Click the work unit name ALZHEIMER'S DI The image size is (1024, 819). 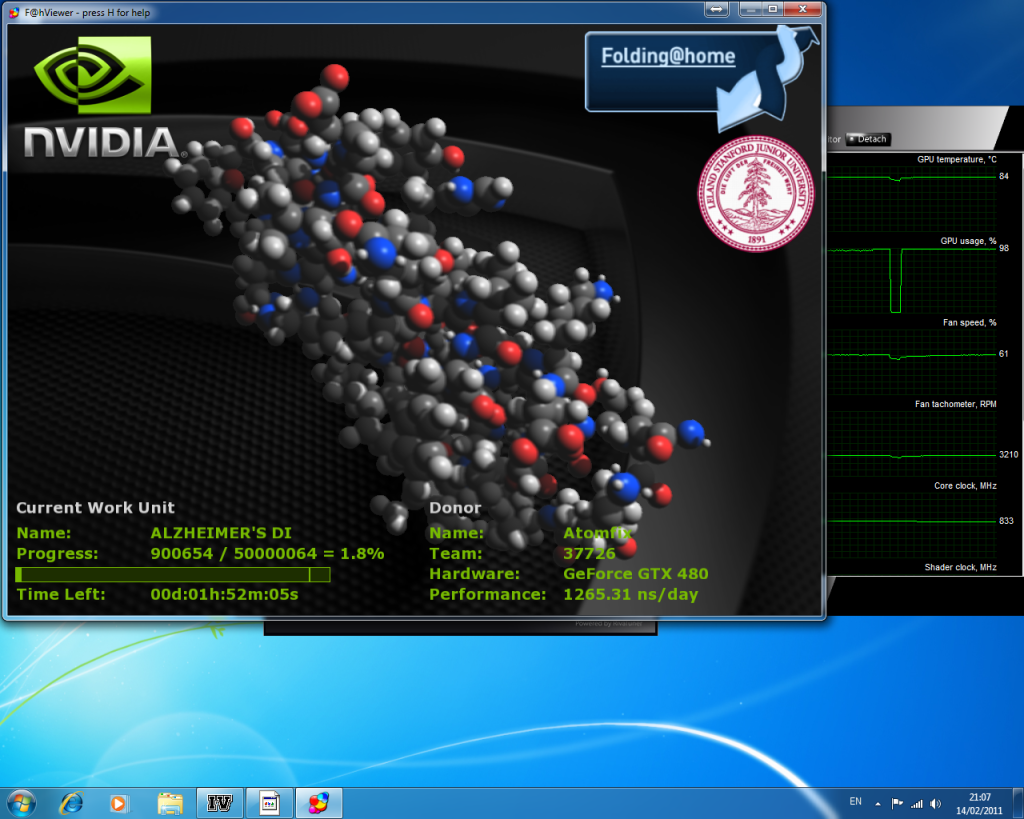point(221,533)
